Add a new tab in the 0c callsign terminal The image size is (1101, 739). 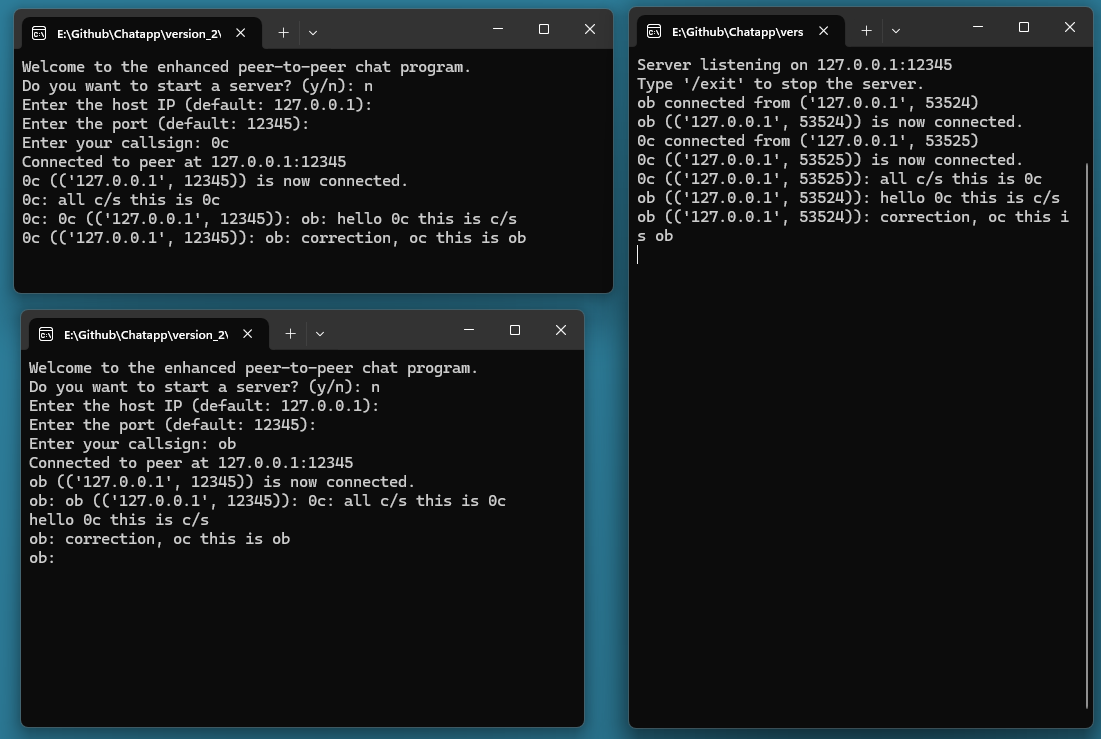[283, 33]
